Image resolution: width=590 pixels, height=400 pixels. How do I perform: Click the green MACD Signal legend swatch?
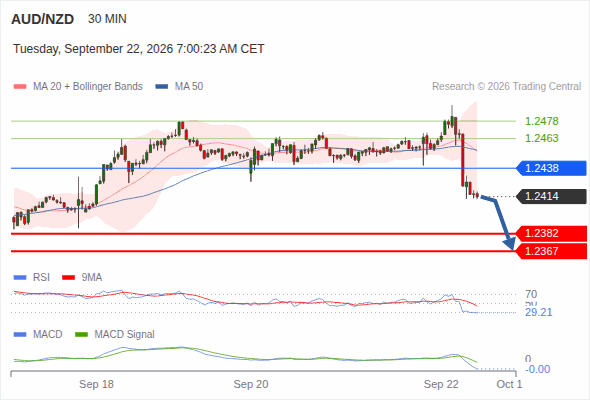point(81,335)
